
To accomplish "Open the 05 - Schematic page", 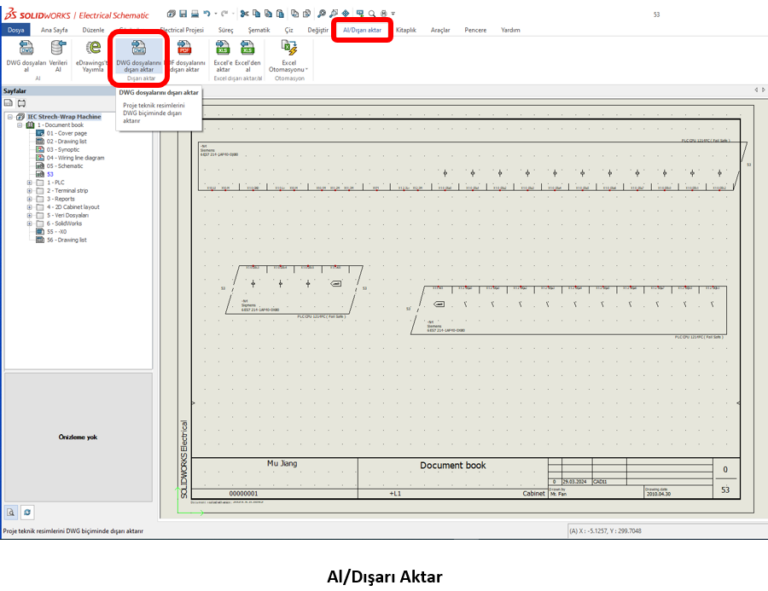I will [64, 165].
